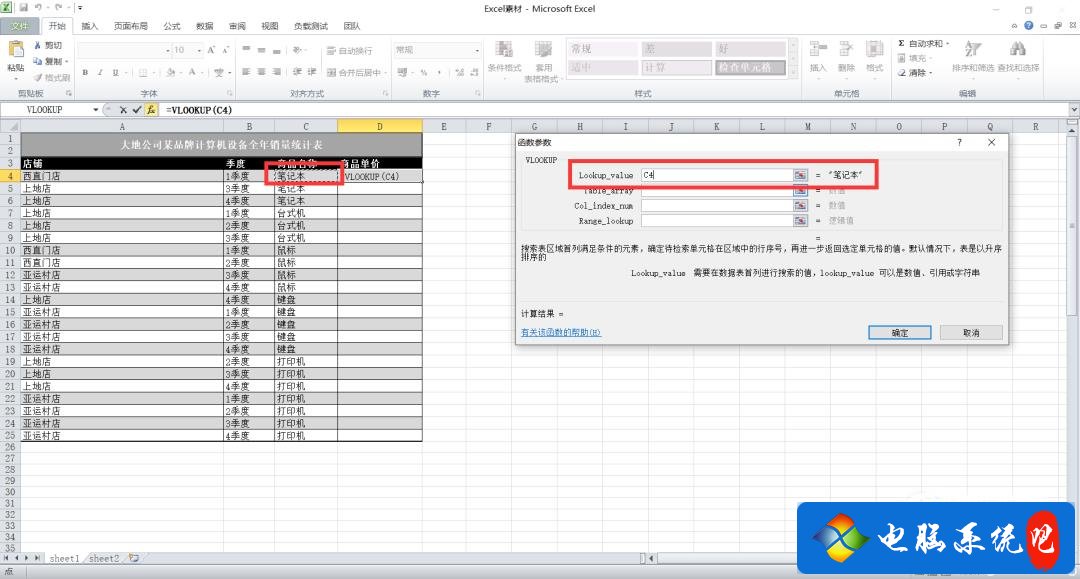Screen dimensions: 1080x579
Task: Apply the 检查单元格 cell style
Action: coord(750,67)
